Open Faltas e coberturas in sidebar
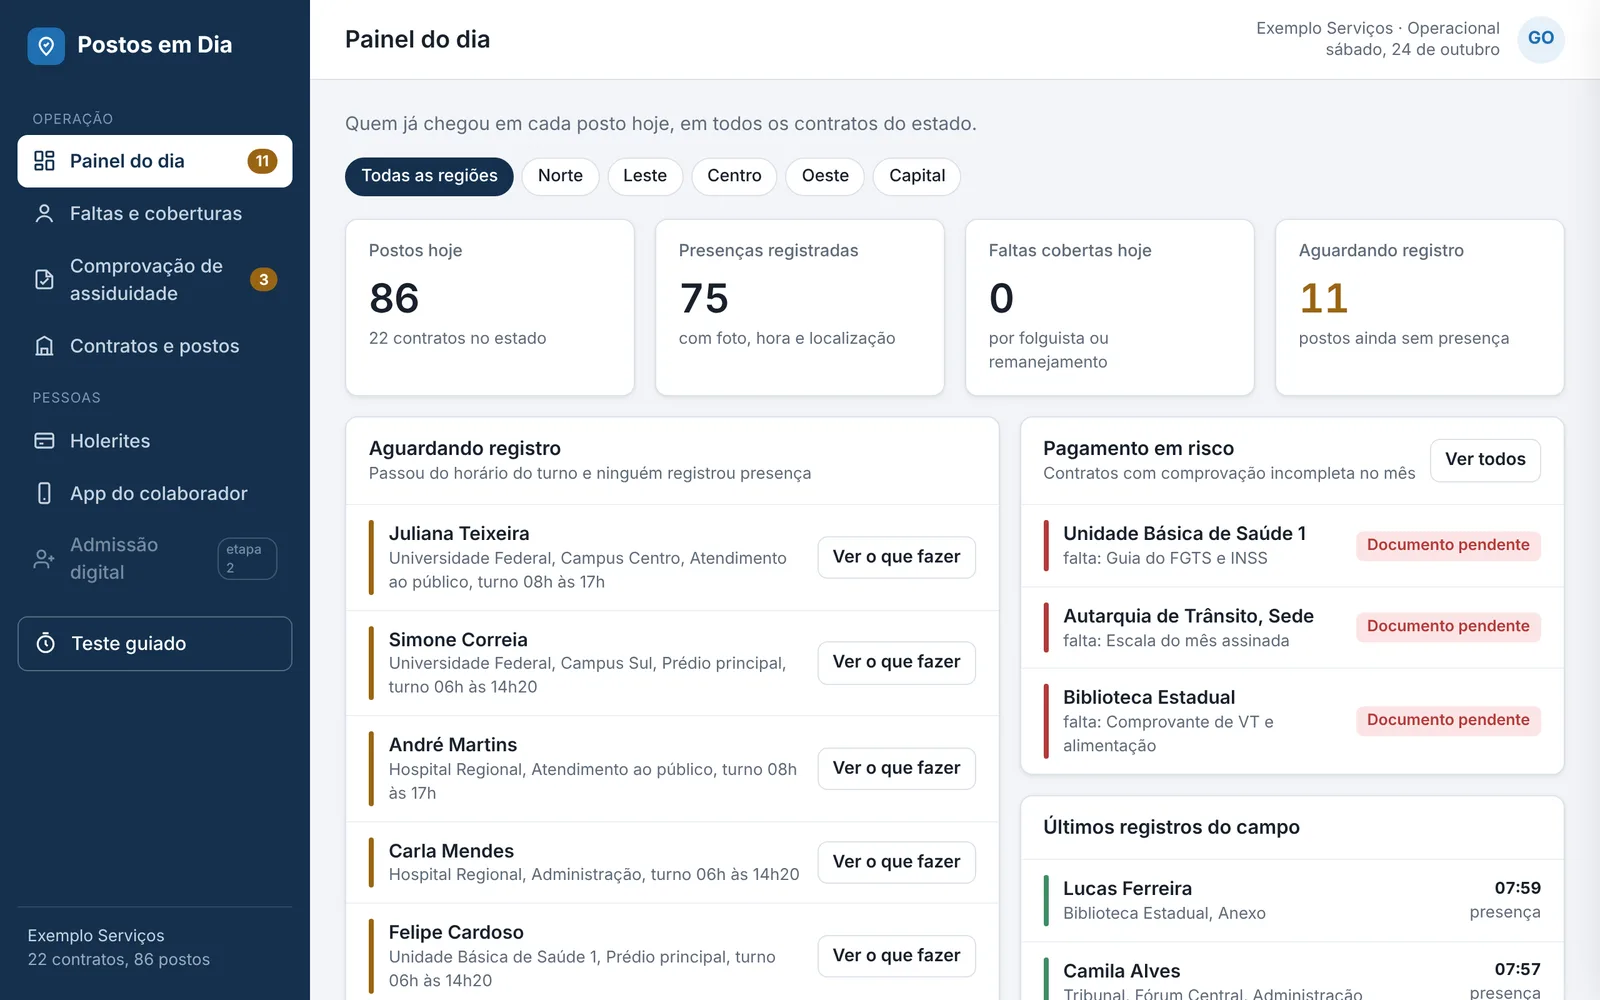 155,213
